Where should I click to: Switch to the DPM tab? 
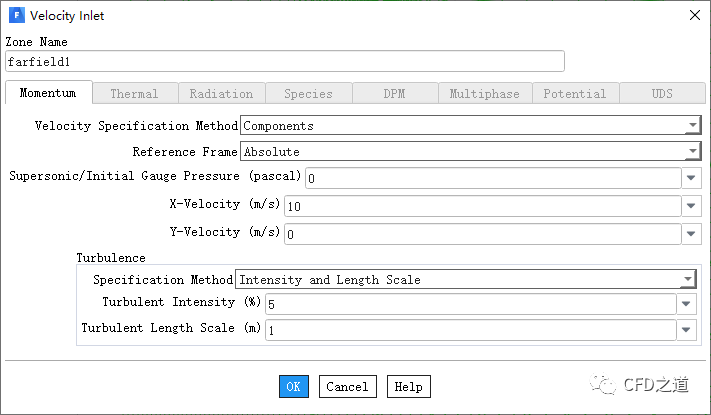(x=394, y=93)
